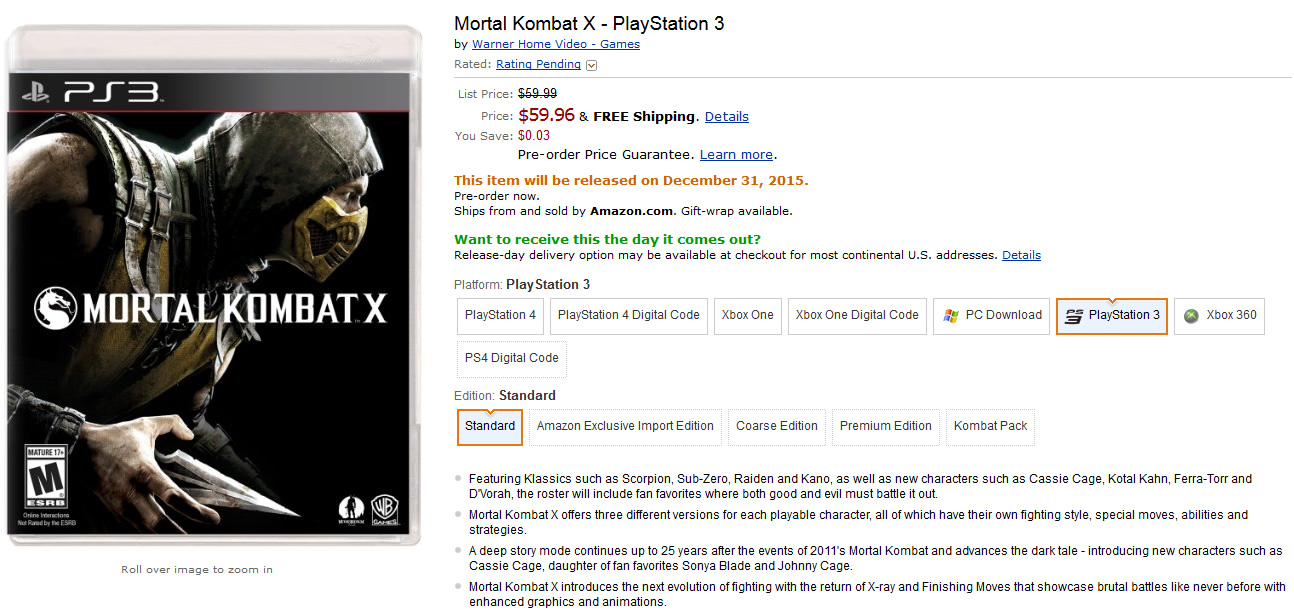Screen dimensions: 1294x616
Task: Open Learn more about Pre-order Price Guarantee
Action: 736,155
